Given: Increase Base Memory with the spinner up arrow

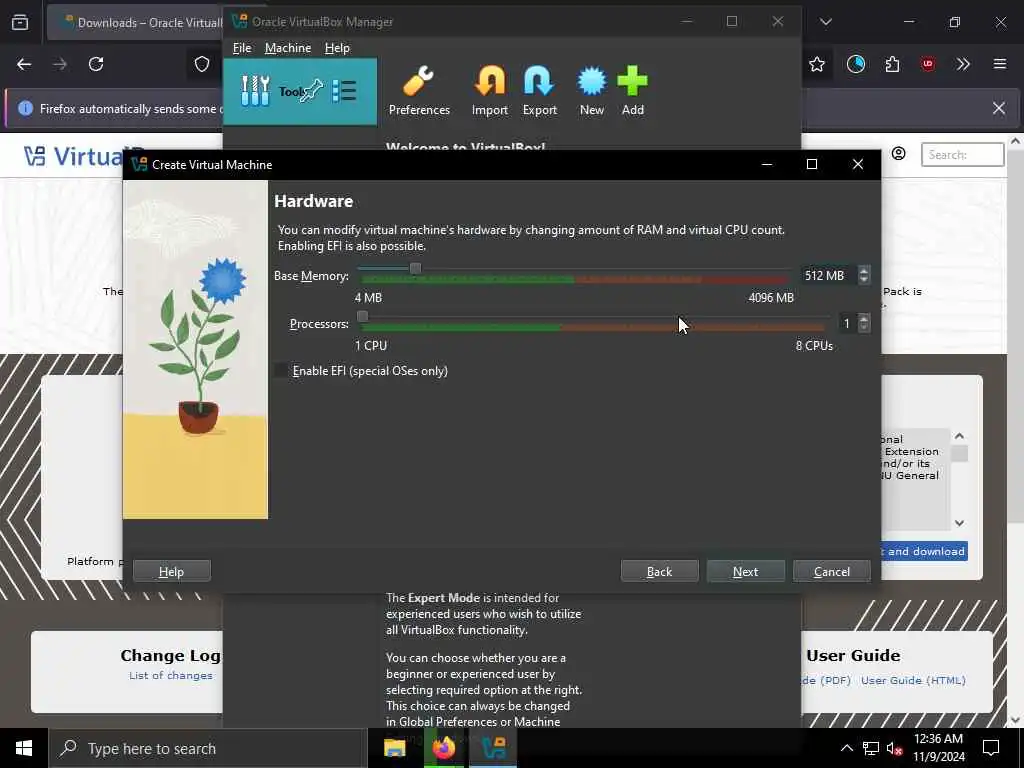Looking at the screenshot, I should [864, 271].
